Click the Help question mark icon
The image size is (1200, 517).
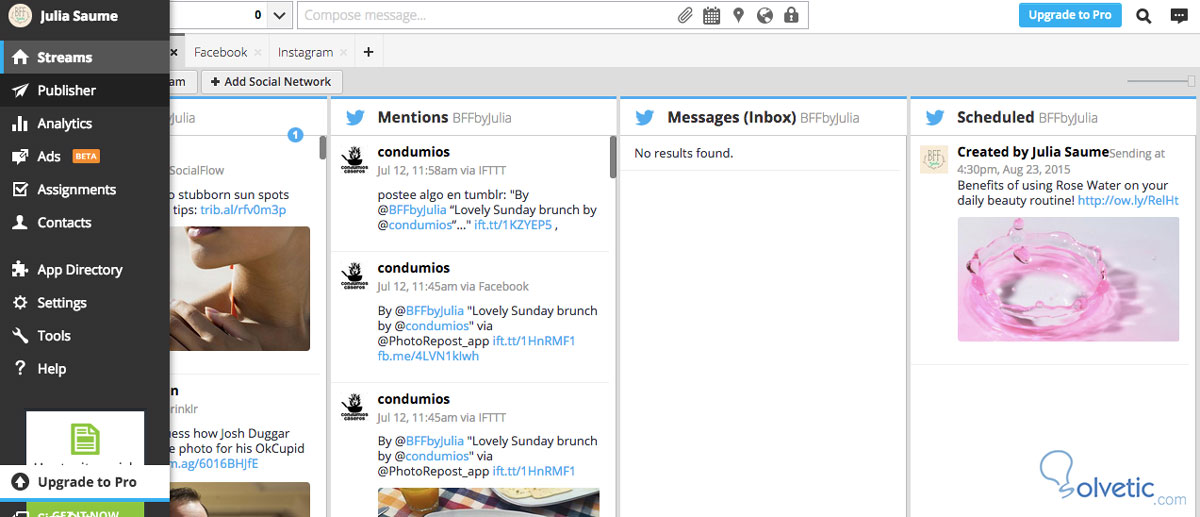pos(19,368)
